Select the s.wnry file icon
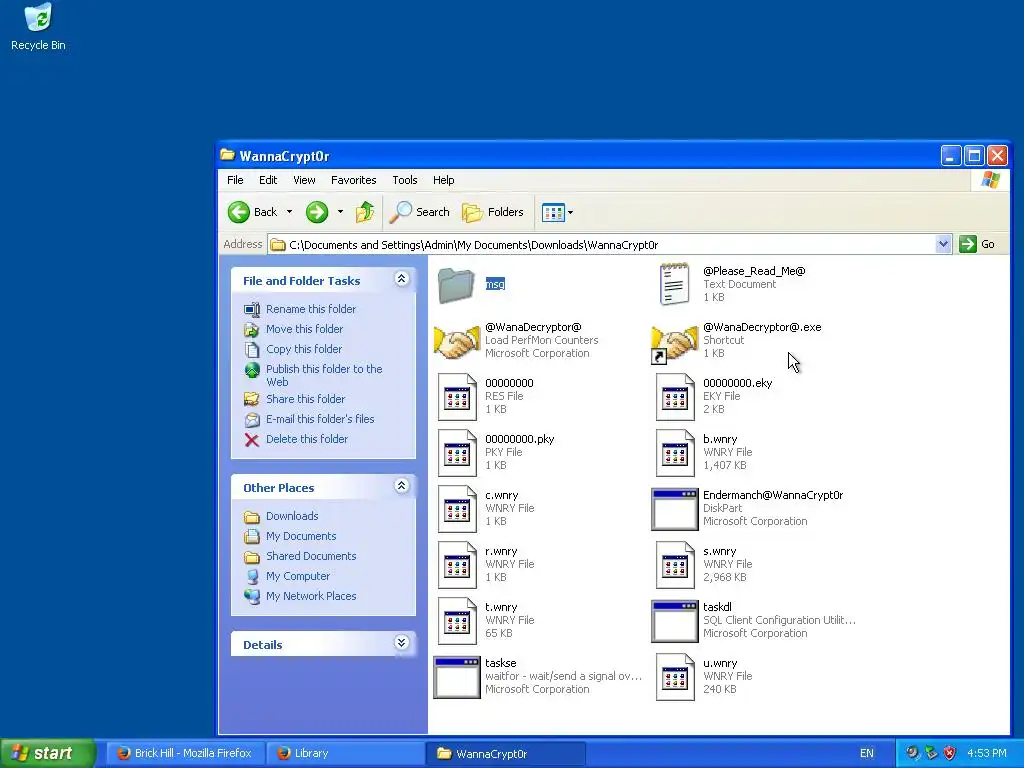1024x768 pixels. [x=675, y=565]
